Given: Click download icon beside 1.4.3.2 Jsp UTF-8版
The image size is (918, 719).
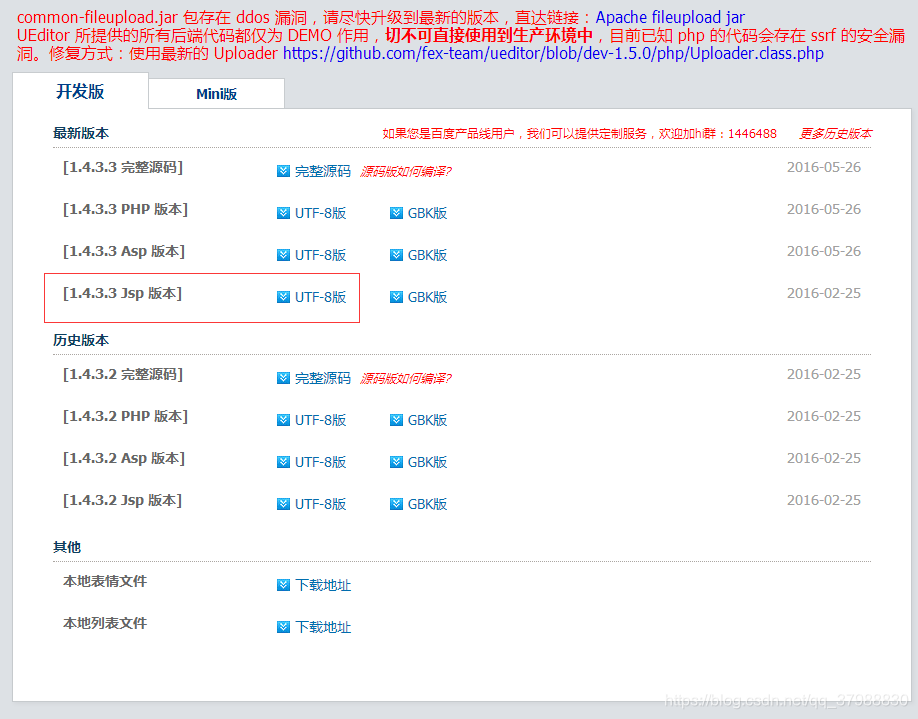Looking at the screenshot, I should pos(283,505).
